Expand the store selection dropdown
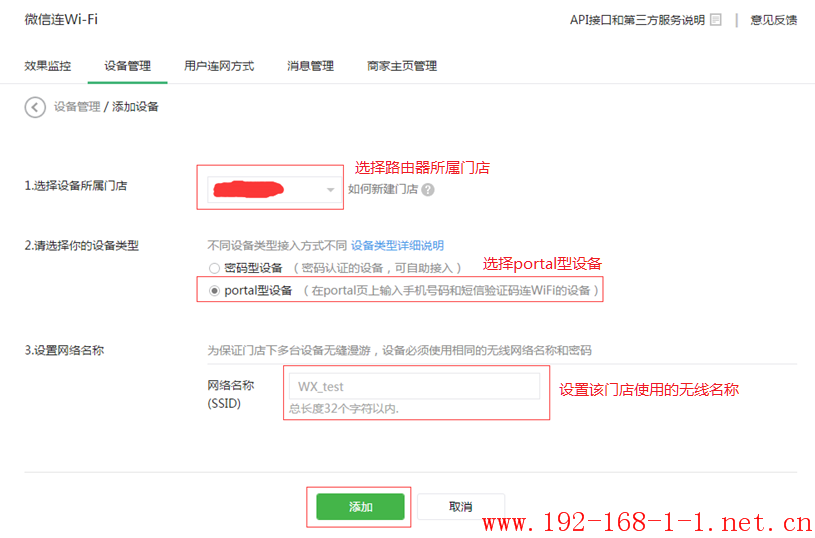 274,190
